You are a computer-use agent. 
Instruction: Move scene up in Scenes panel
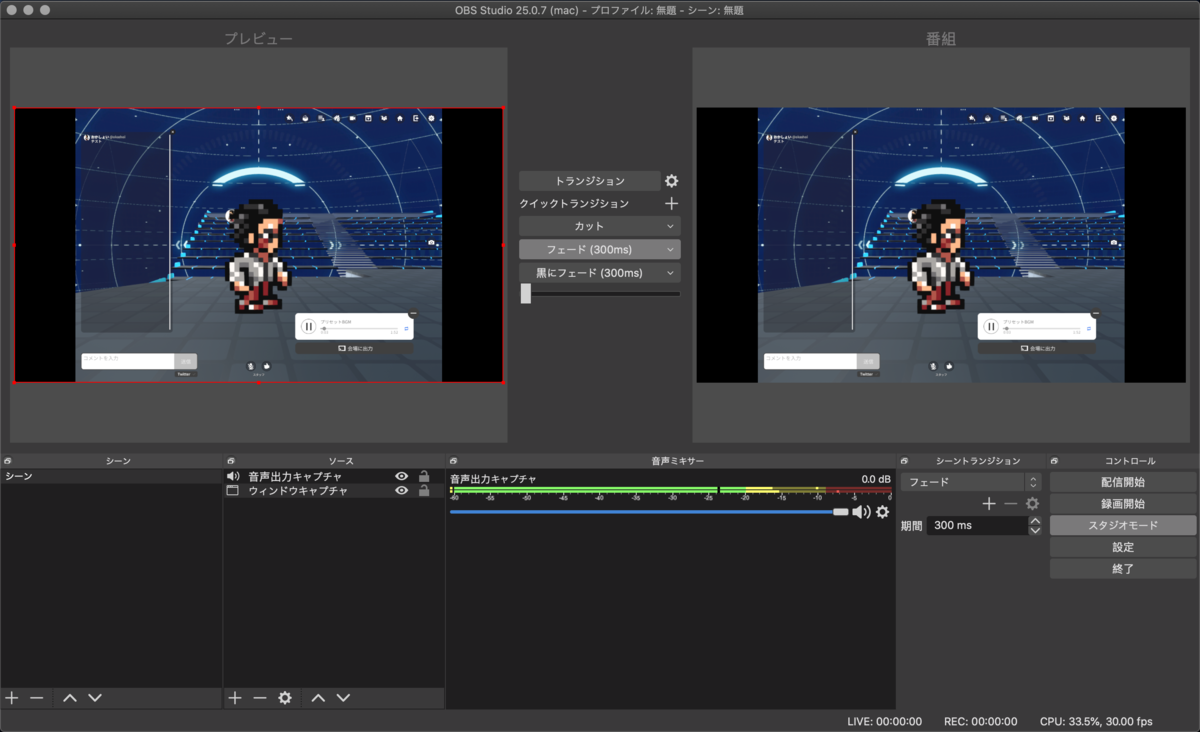tap(70, 698)
